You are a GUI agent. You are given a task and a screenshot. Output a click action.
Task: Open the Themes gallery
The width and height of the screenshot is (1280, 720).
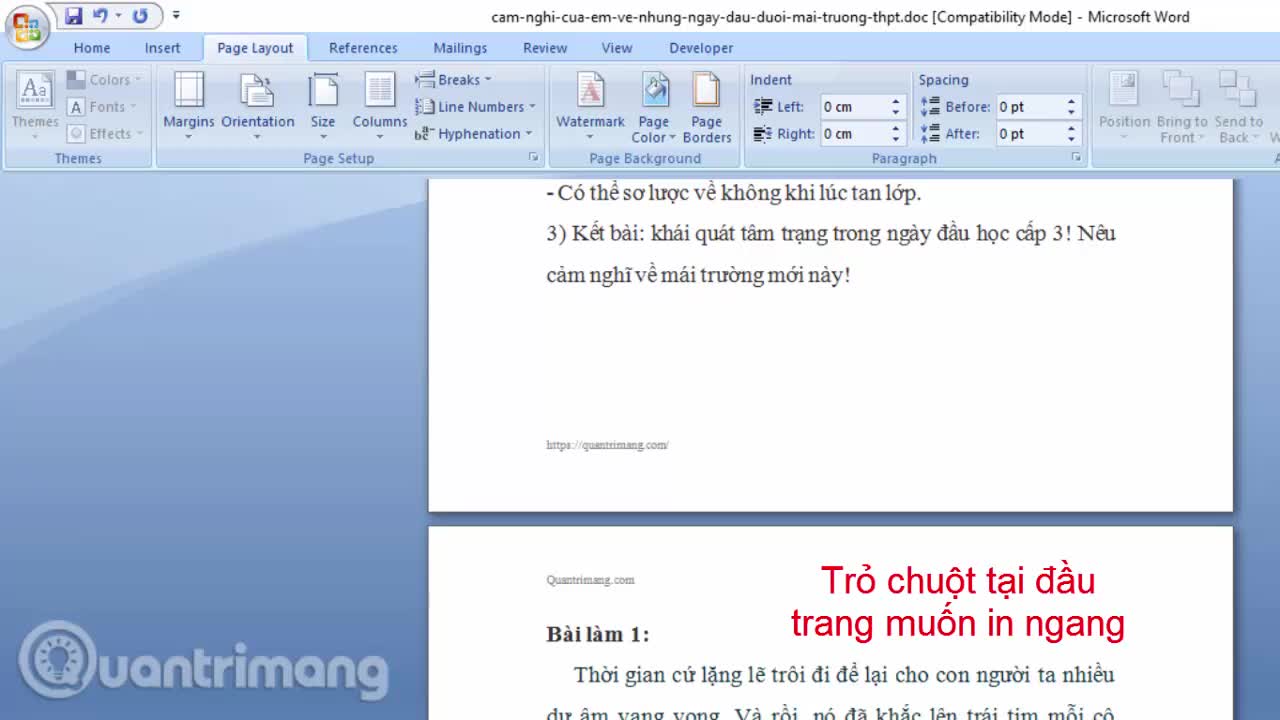(35, 106)
